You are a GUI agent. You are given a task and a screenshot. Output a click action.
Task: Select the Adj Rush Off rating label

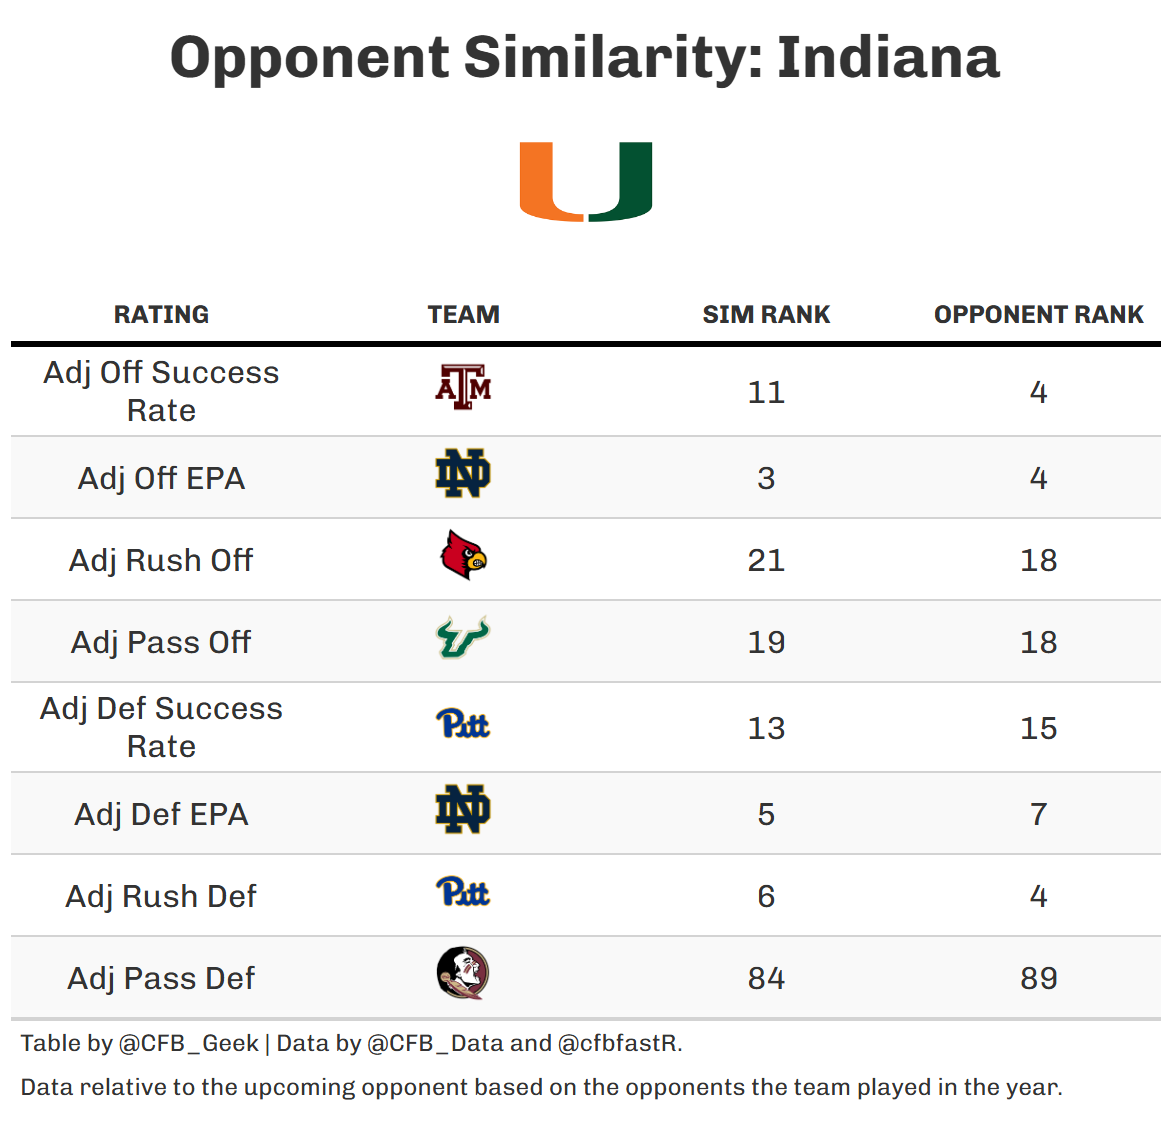[161, 561]
